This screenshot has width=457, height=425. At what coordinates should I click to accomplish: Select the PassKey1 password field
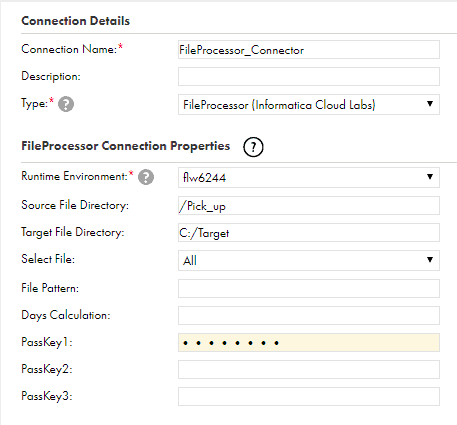(x=309, y=342)
